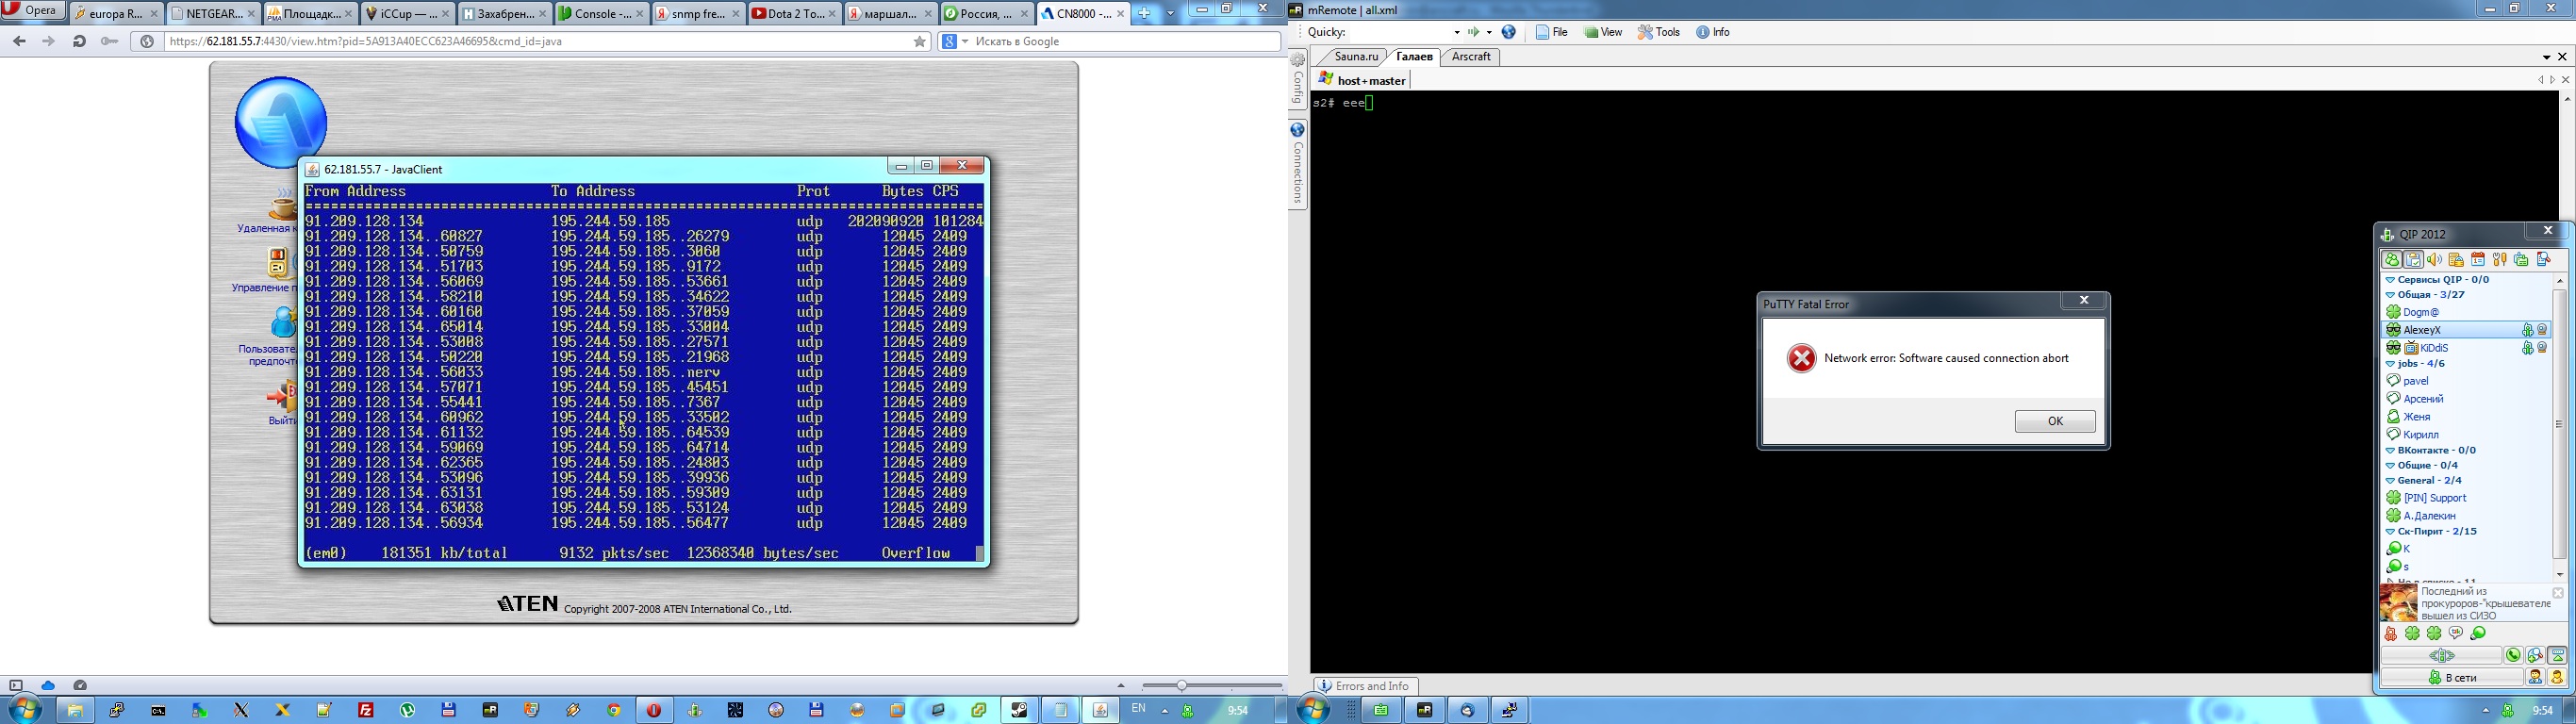Collapse the General - 2/4 group
The image size is (2576, 724).
(2390, 481)
